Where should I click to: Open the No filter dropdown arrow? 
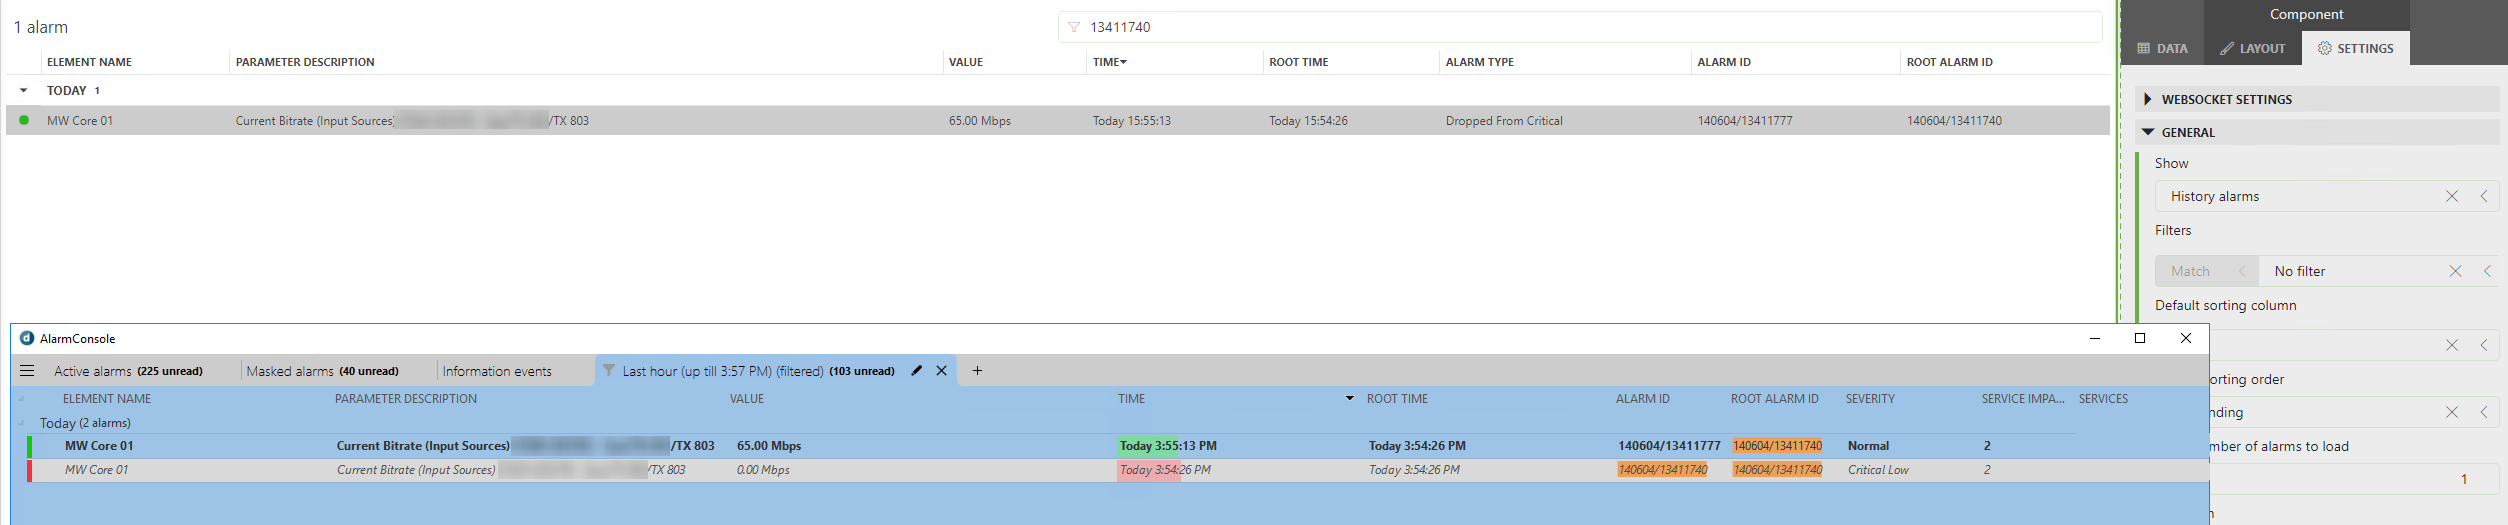pyautogui.click(x=2487, y=271)
